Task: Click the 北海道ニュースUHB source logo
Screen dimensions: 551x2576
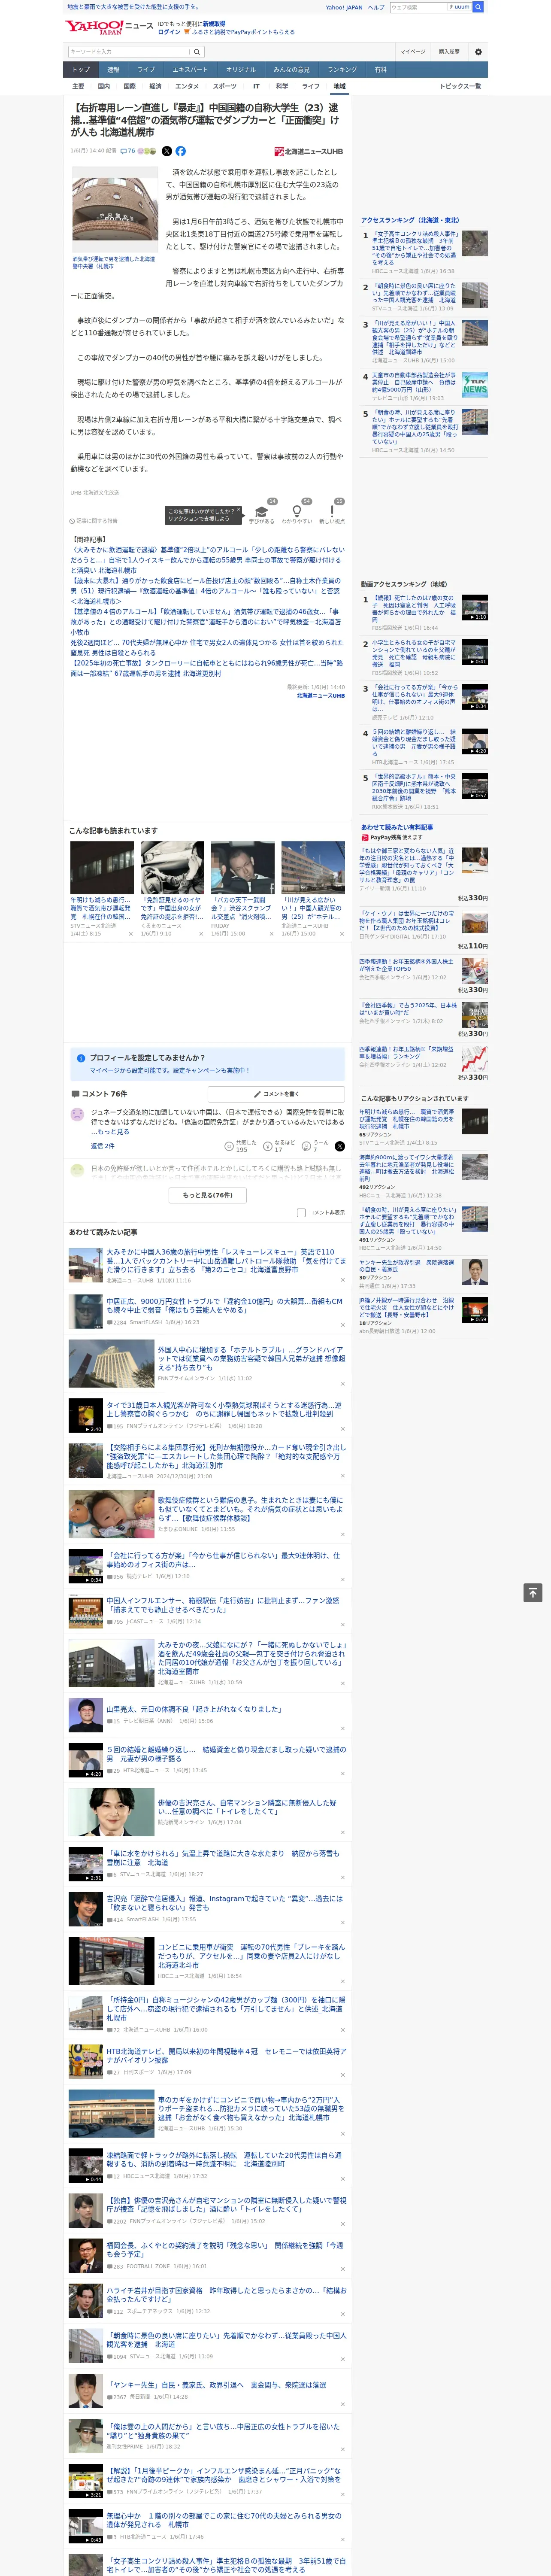Action: point(308,152)
